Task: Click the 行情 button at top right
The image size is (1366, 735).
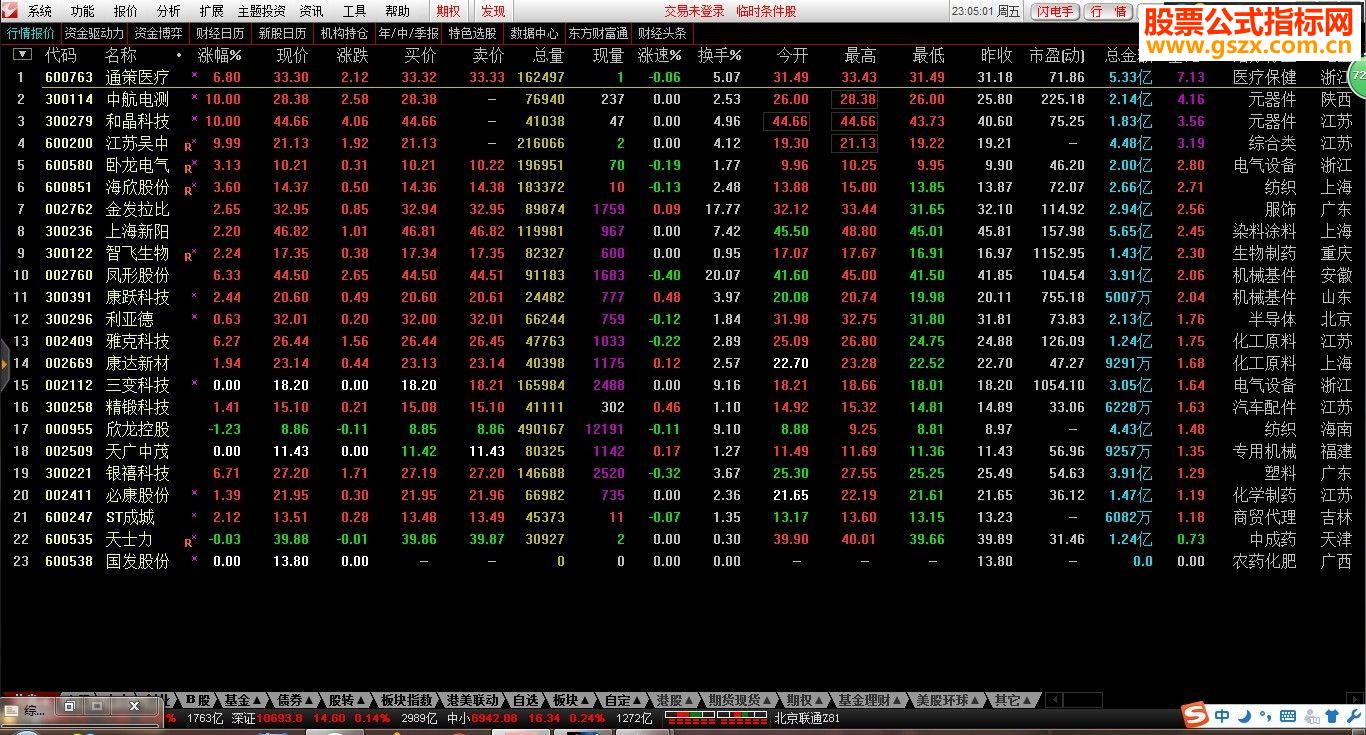Action: pyautogui.click(x=1108, y=11)
